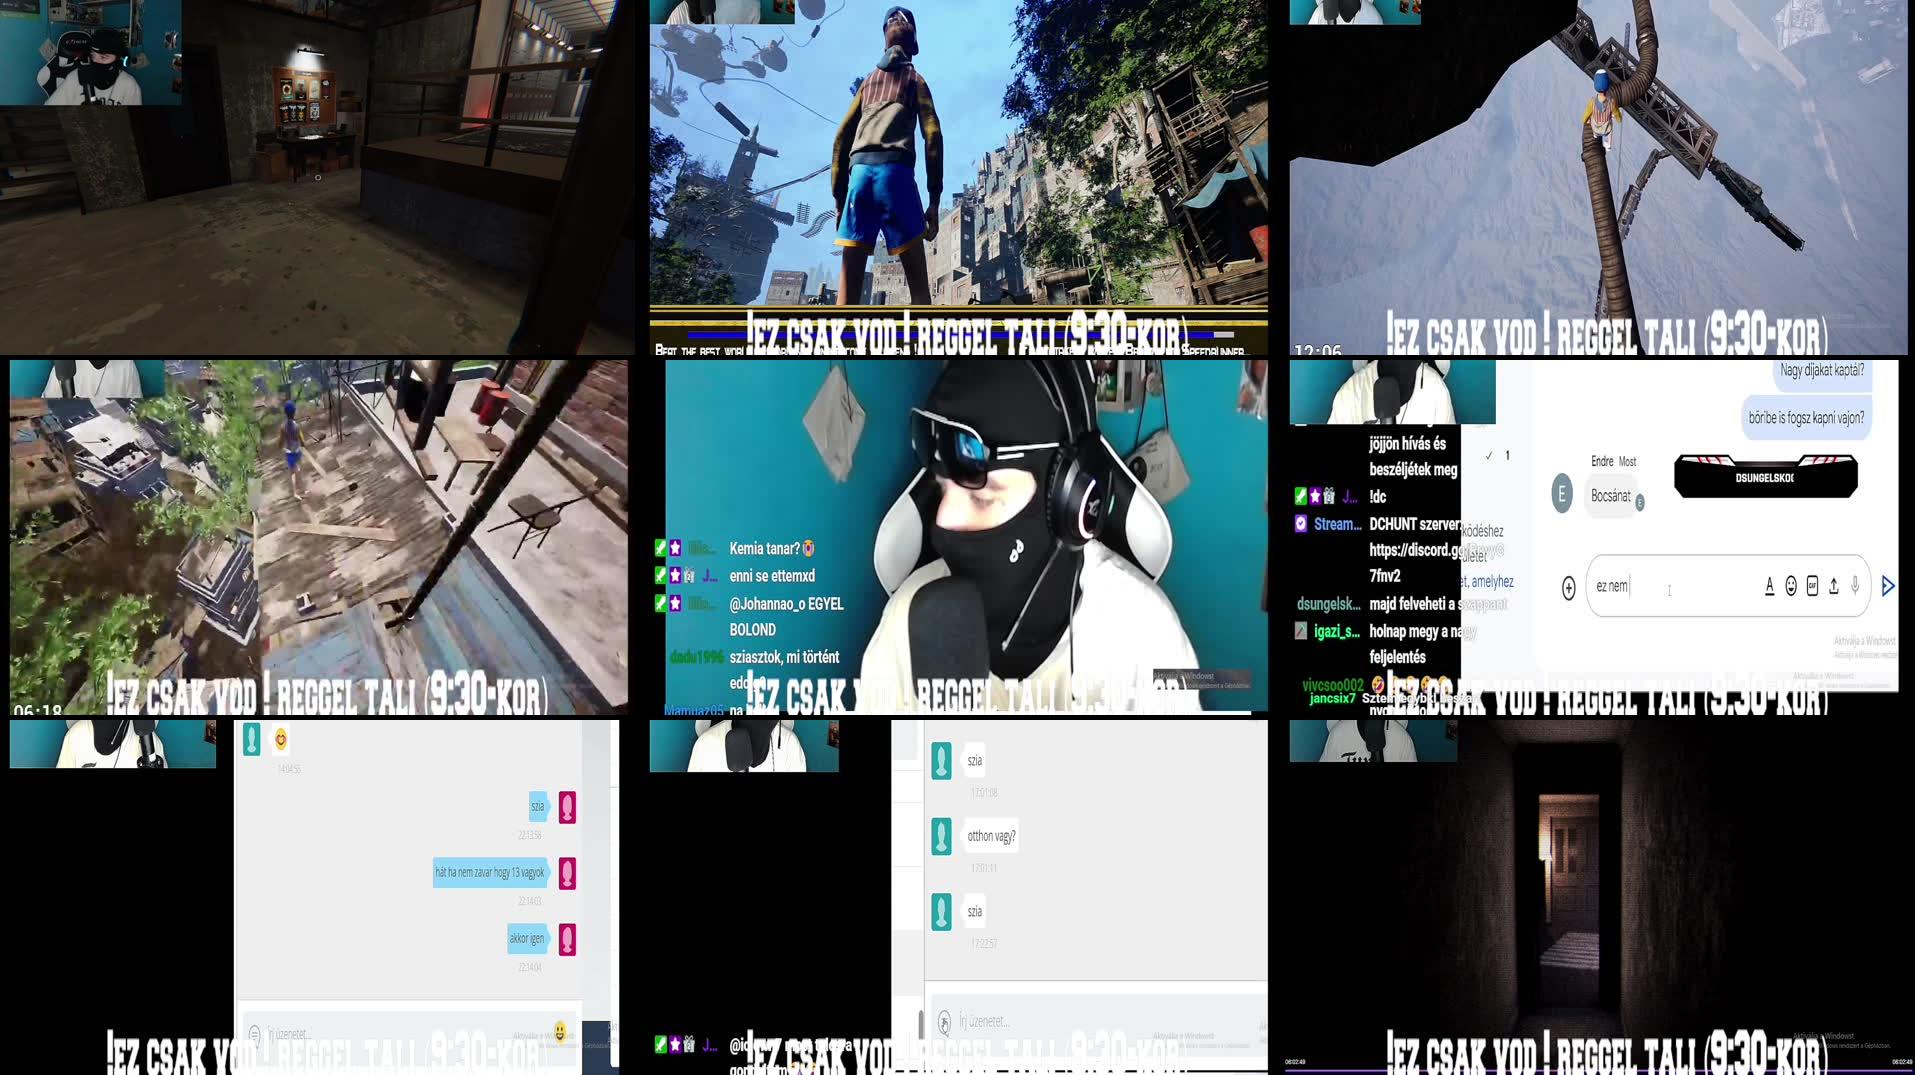Screen dimensions: 1915x1075
Task: Open frame with character in blue shorts
Action: 958,177
